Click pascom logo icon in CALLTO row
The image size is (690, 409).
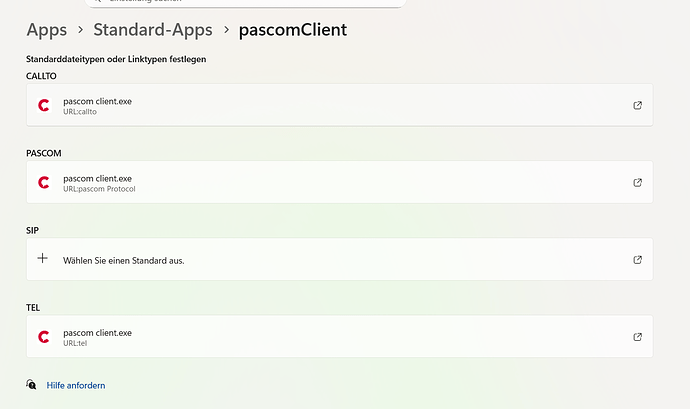(44, 105)
